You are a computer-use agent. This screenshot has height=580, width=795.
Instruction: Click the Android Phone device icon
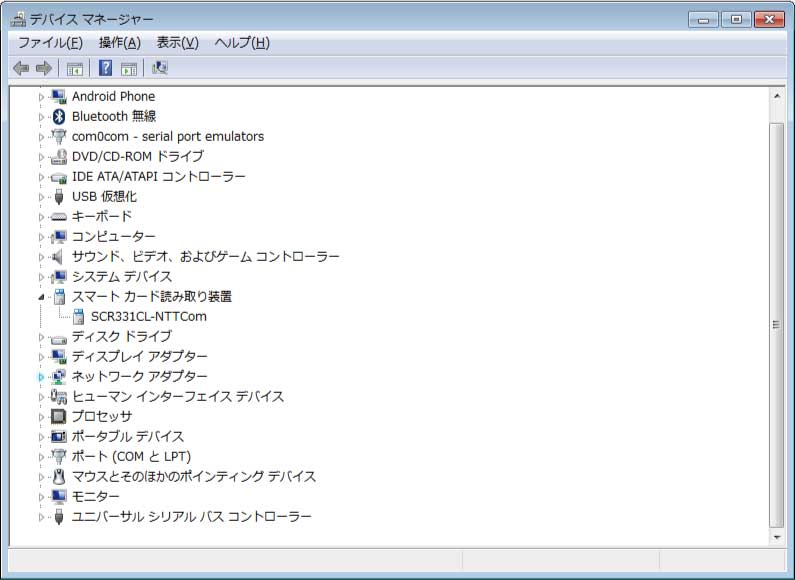click(59, 96)
